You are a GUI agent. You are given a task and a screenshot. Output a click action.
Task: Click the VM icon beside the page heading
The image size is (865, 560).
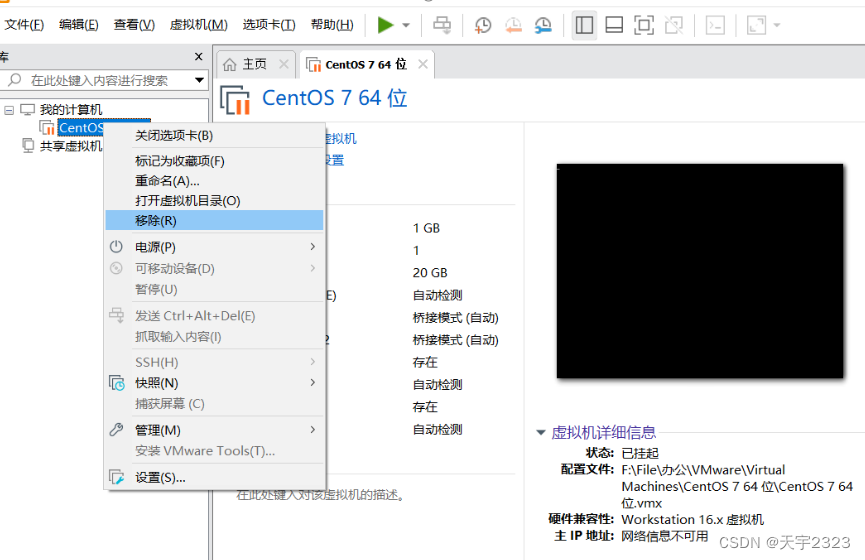pos(235,100)
